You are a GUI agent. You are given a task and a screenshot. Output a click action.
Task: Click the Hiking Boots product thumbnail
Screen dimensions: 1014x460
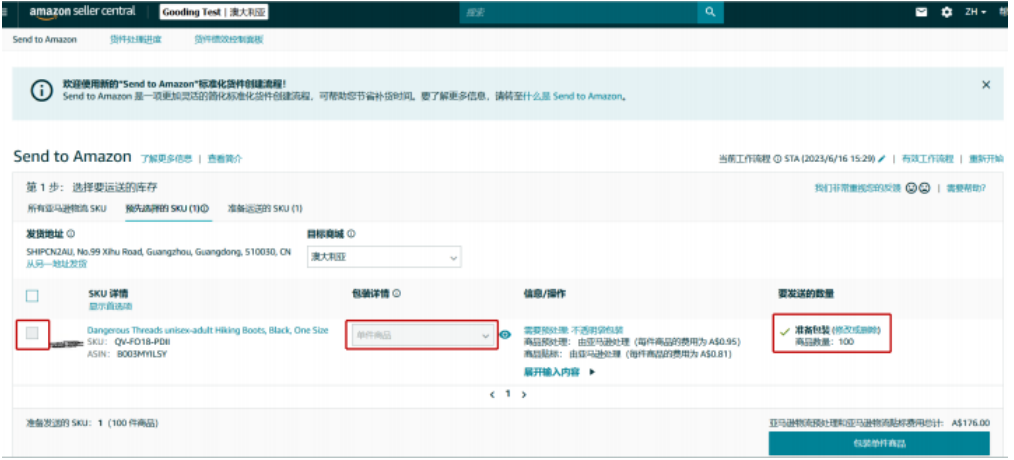pyautogui.click(x=65, y=344)
